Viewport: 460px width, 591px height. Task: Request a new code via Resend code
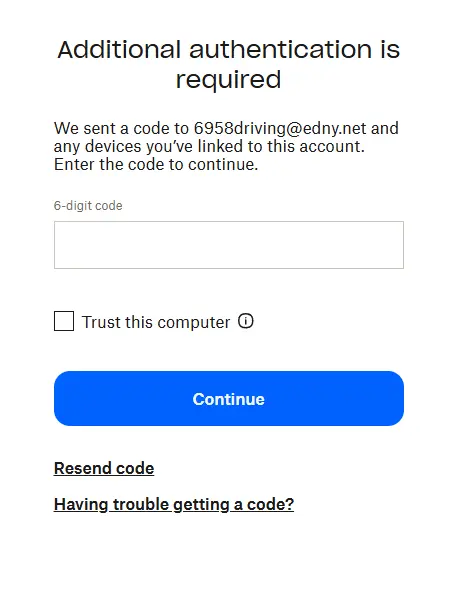pos(104,469)
